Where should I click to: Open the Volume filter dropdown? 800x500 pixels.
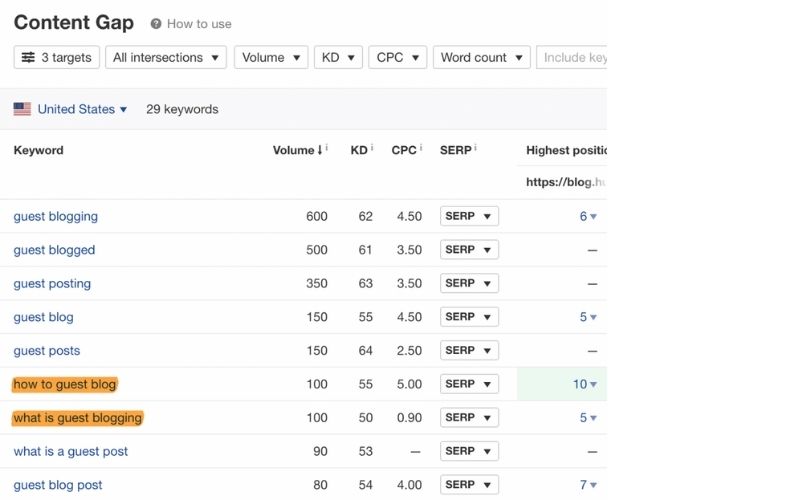(x=271, y=57)
